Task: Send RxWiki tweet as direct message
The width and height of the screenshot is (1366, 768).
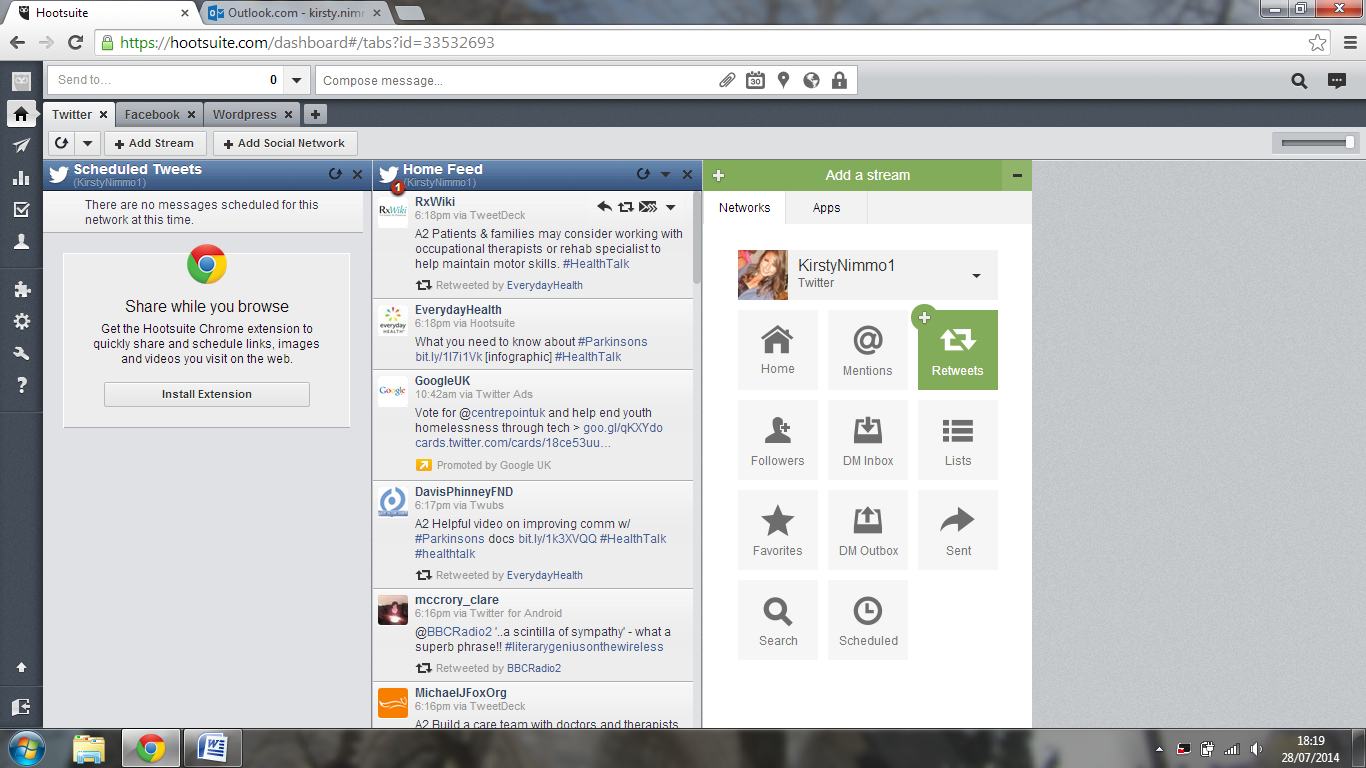Action: pyautogui.click(x=647, y=207)
